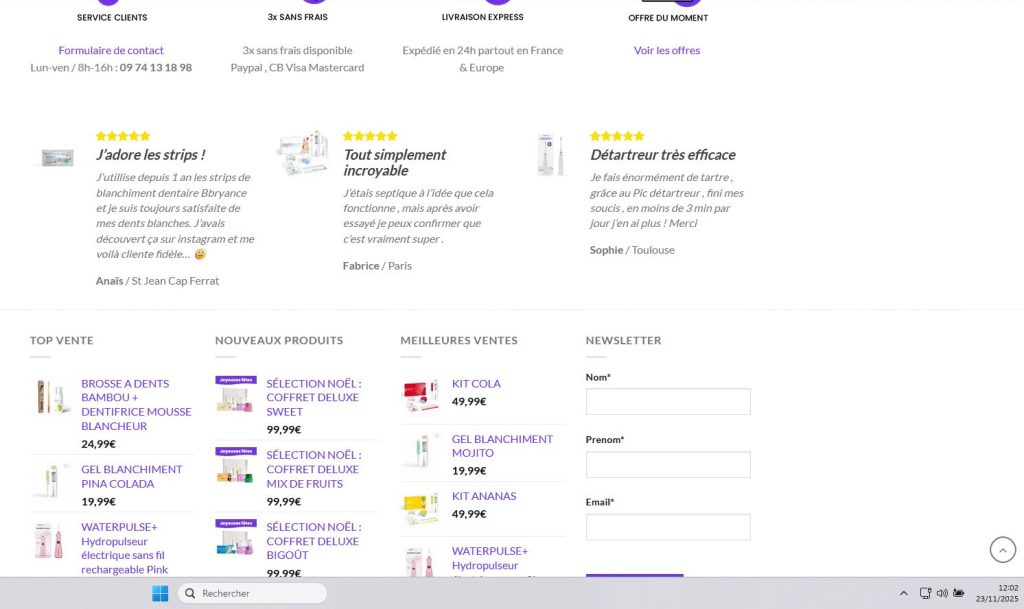
Task: Click the taskbar Rechercher search box
Action: (253, 593)
